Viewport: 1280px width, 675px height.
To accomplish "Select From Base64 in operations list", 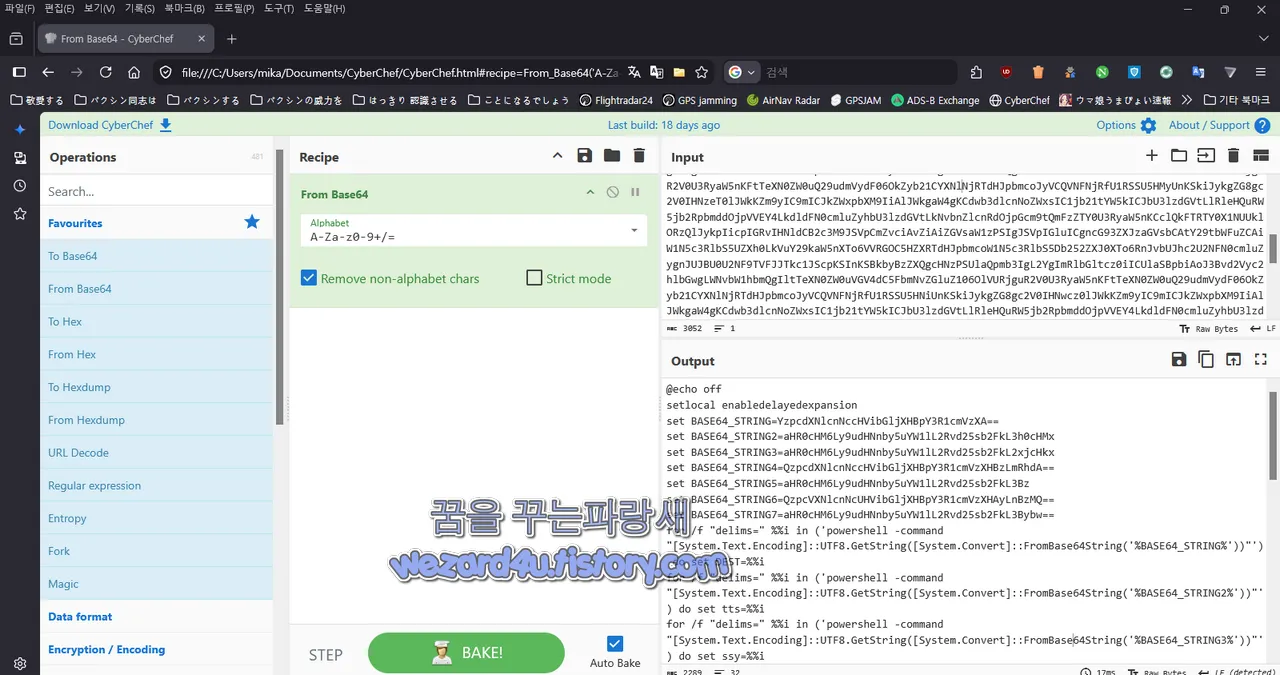I will point(156,289).
